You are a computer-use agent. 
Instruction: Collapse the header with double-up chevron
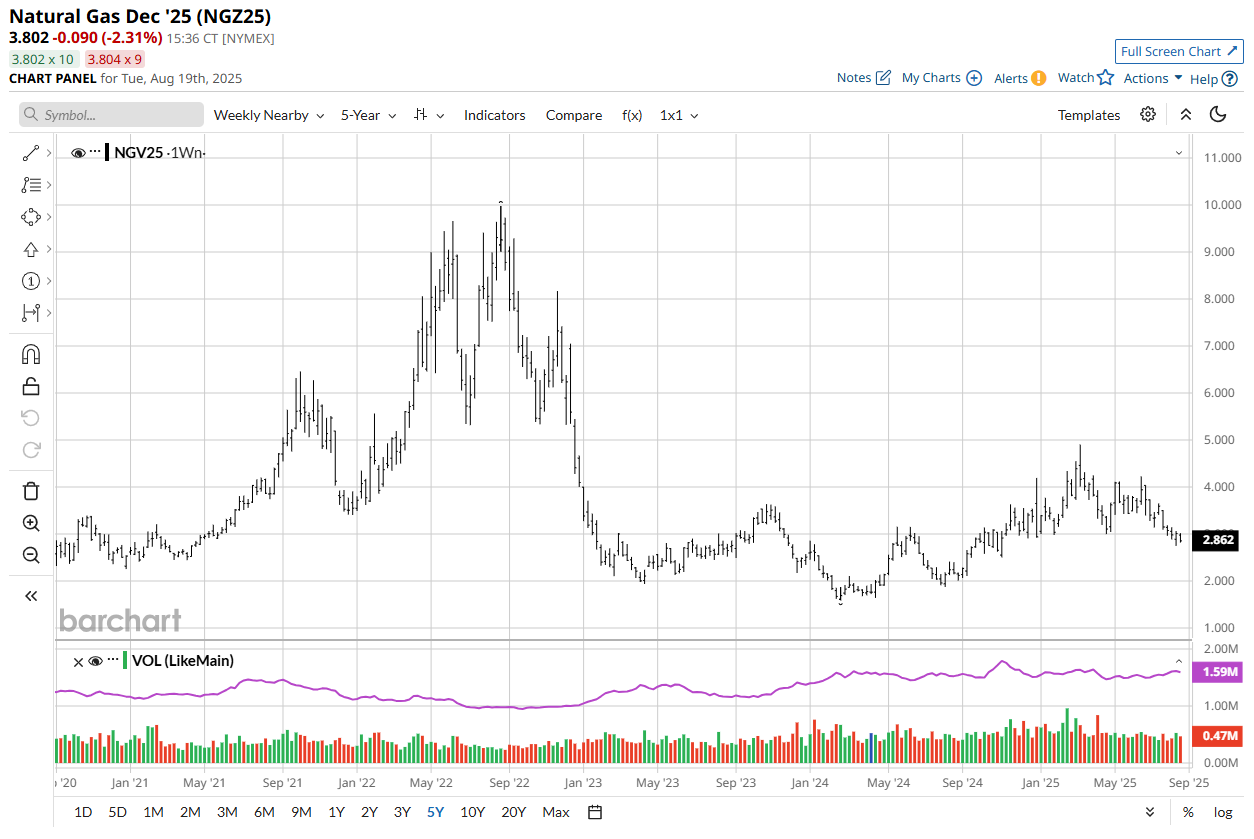tap(1185, 114)
